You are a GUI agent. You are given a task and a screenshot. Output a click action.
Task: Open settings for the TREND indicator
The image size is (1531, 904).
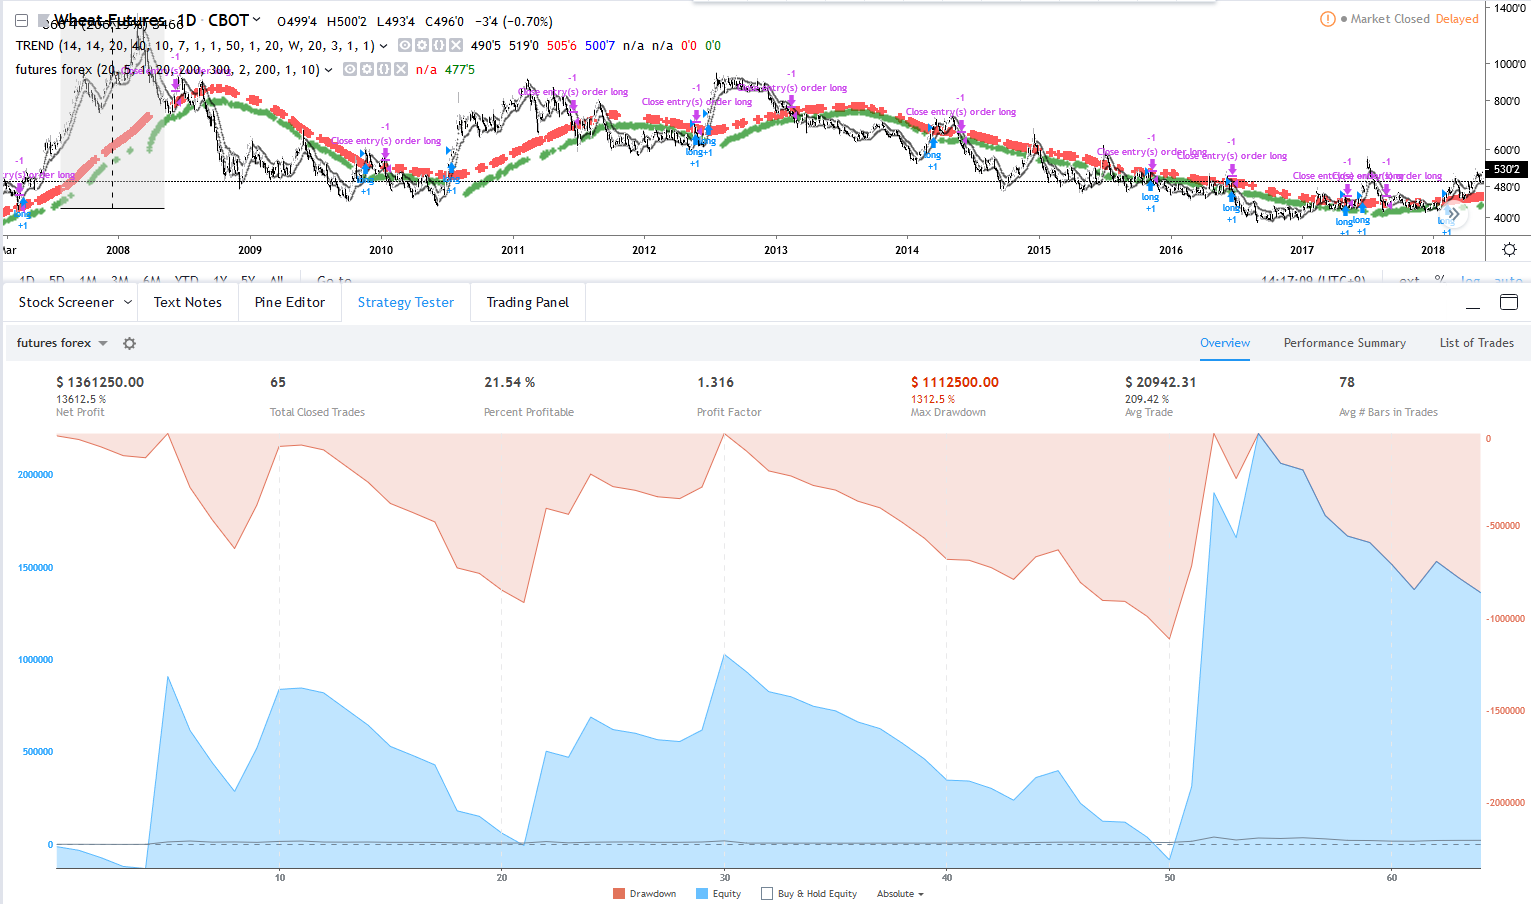coord(422,45)
